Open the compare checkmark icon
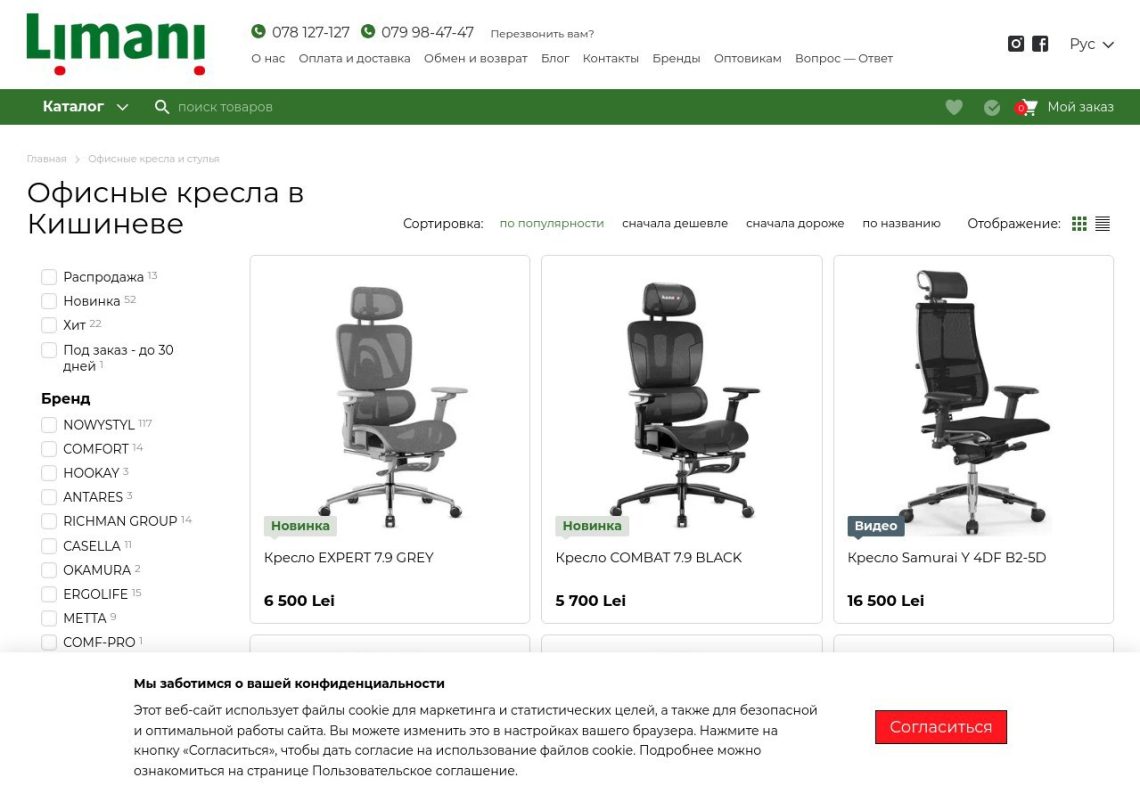The height and width of the screenshot is (802, 1140). click(992, 108)
